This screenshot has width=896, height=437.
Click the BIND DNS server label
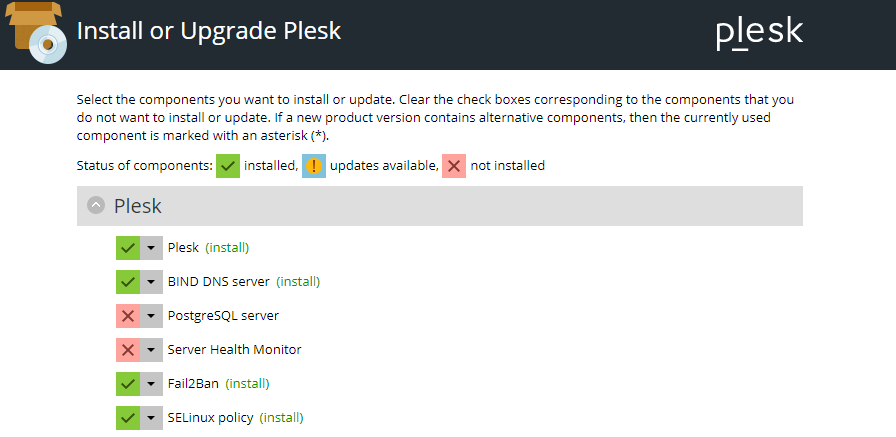coord(218,282)
